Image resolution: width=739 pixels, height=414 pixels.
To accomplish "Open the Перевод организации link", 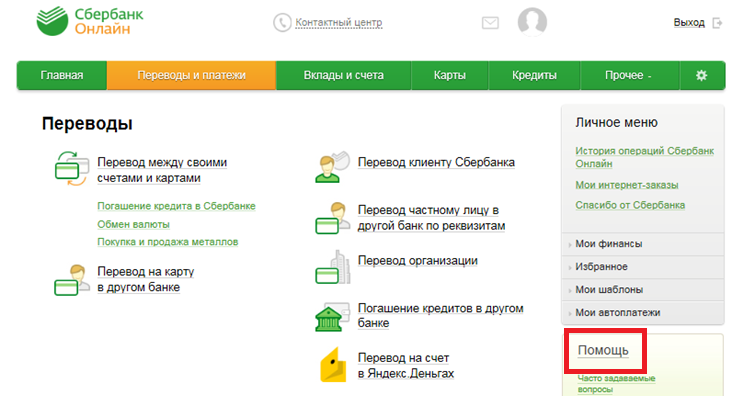I will pos(418,261).
